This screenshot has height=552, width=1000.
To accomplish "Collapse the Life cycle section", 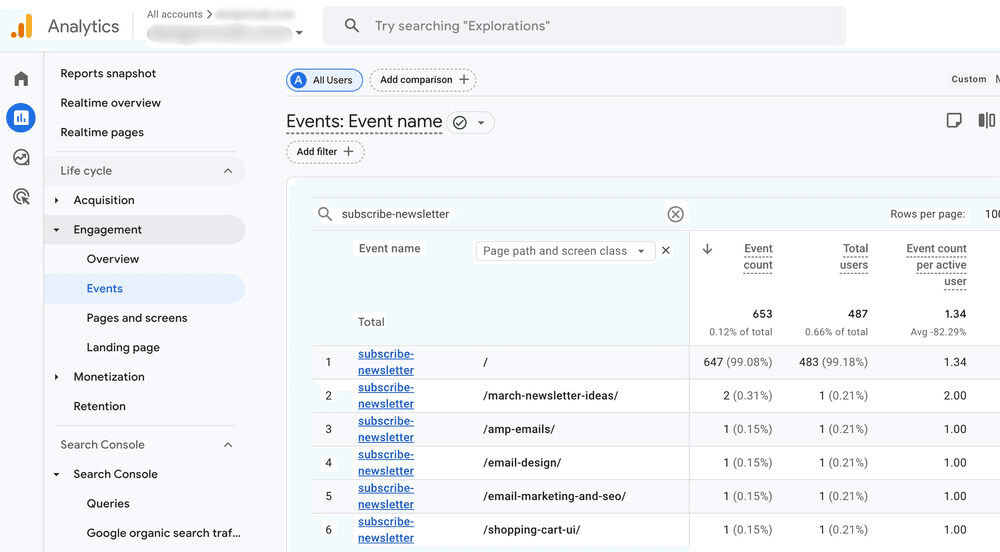I will point(228,171).
